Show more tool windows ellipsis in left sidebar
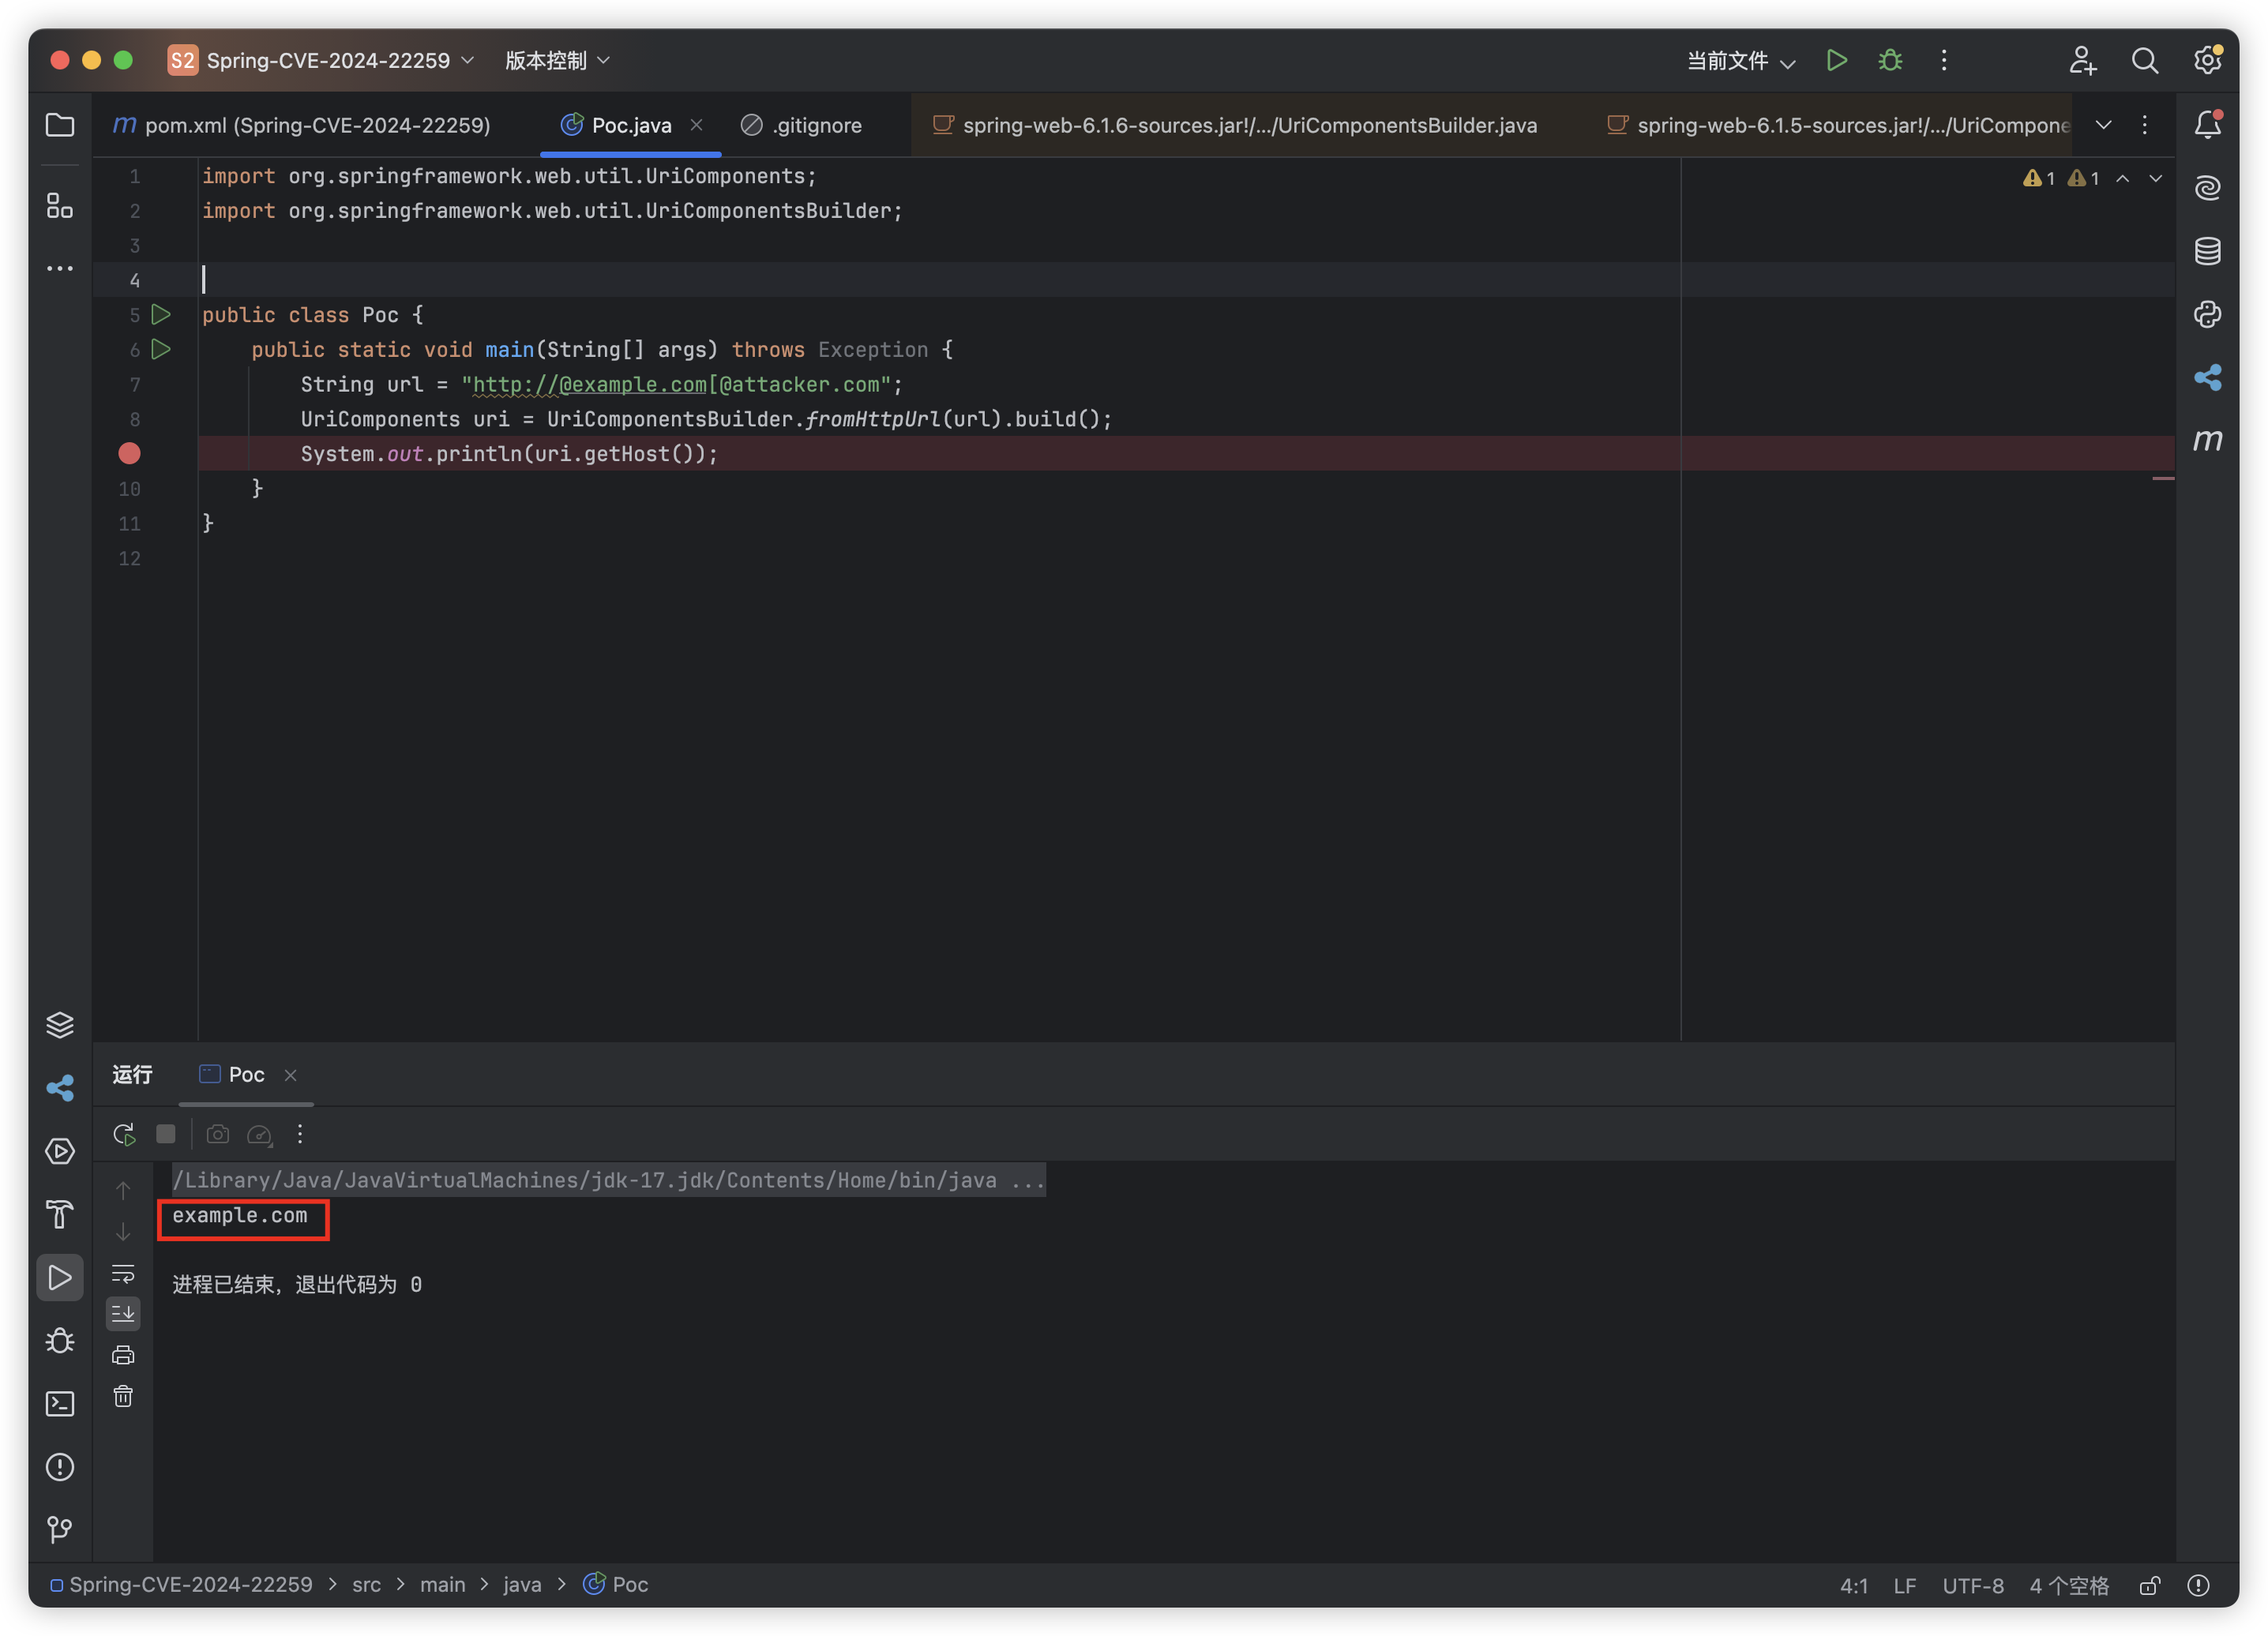The image size is (2268, 1636). [60, 269]
